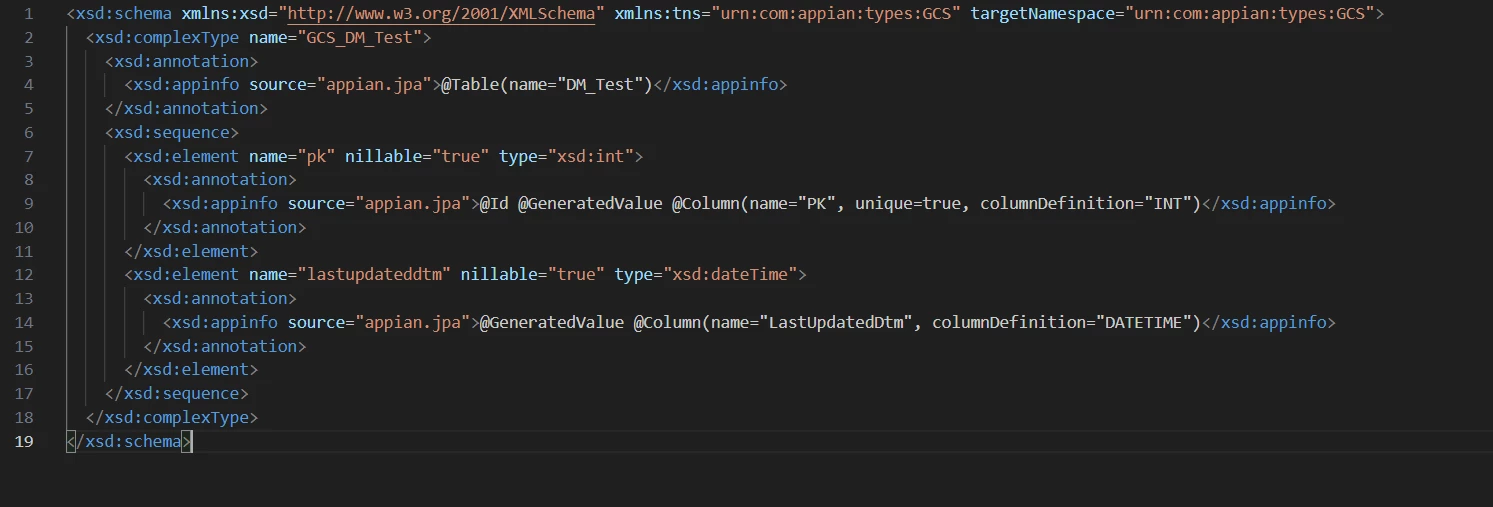1493x507 pixels.
Task: Click the closing xsd:complexType tag
Action: (x=172, y=417)
